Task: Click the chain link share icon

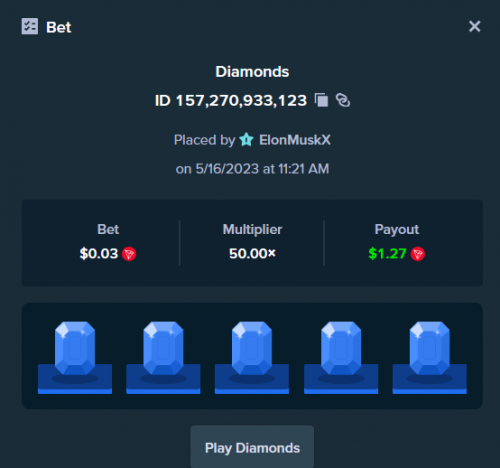Action: point(343,100)
